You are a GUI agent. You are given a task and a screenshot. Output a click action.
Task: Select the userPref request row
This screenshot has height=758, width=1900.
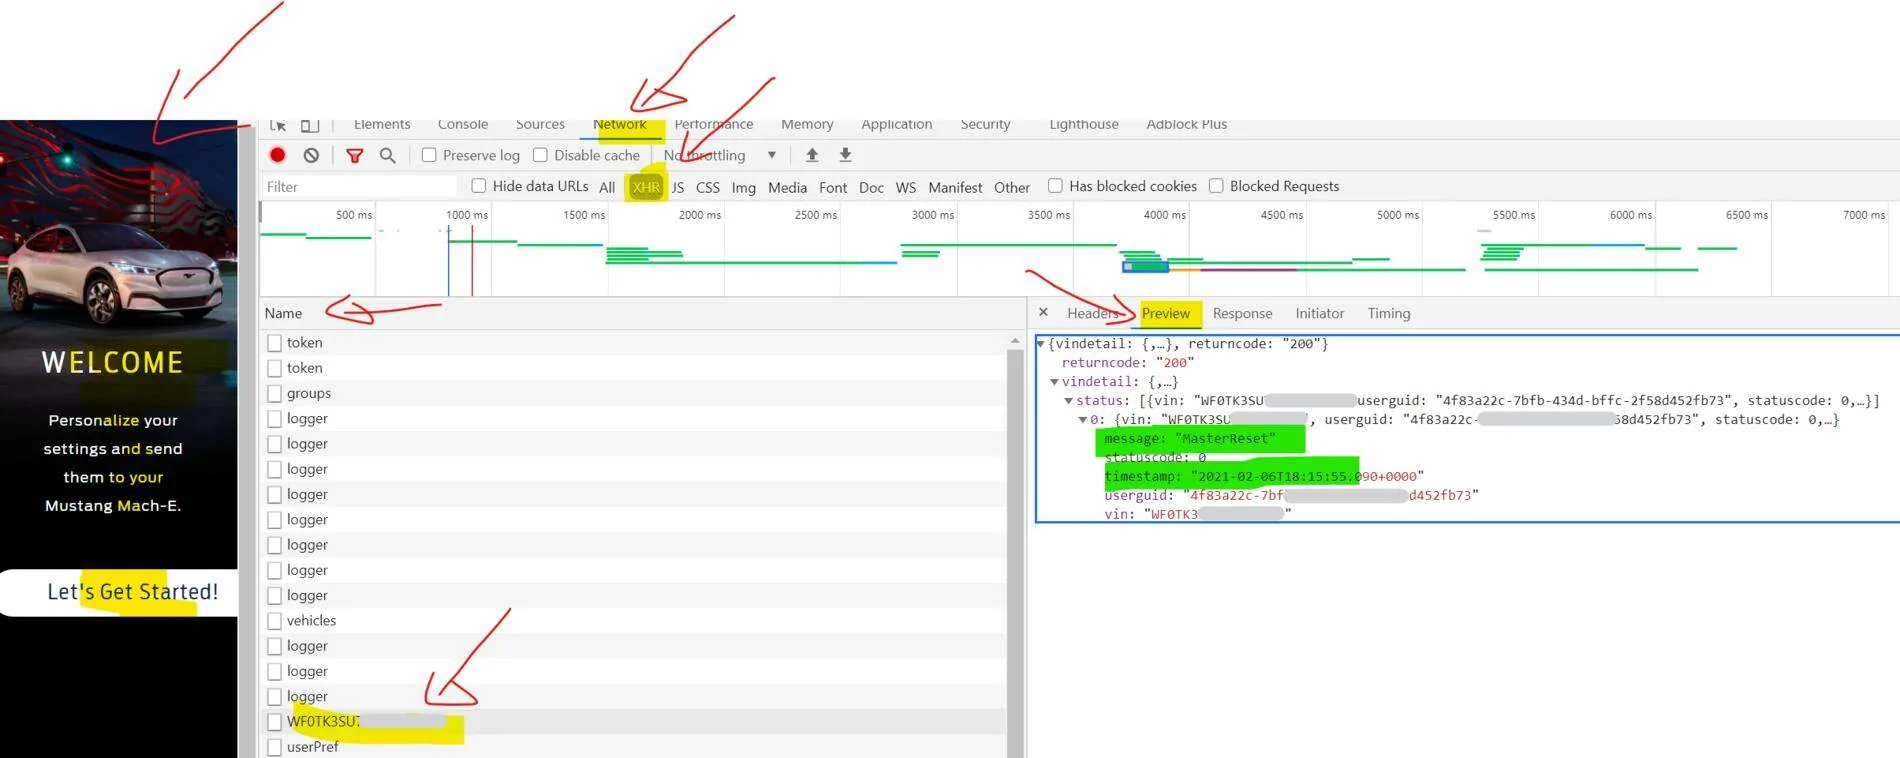tap(634, 746)
